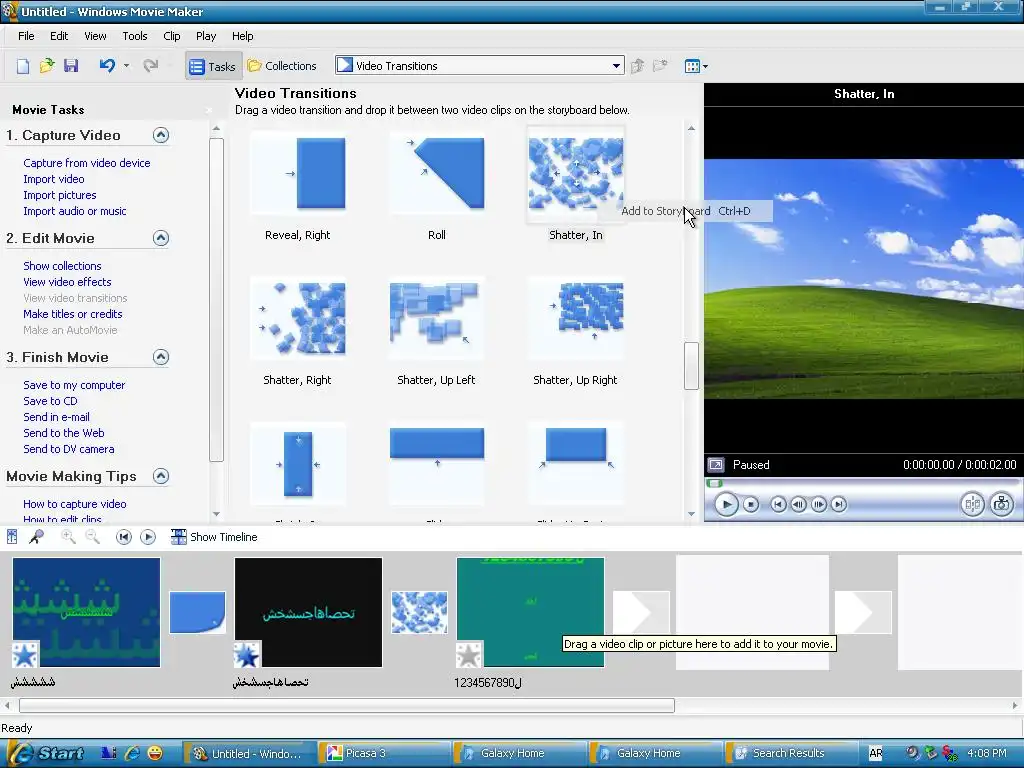Click the Split Clip icon

tap(972, 504)
